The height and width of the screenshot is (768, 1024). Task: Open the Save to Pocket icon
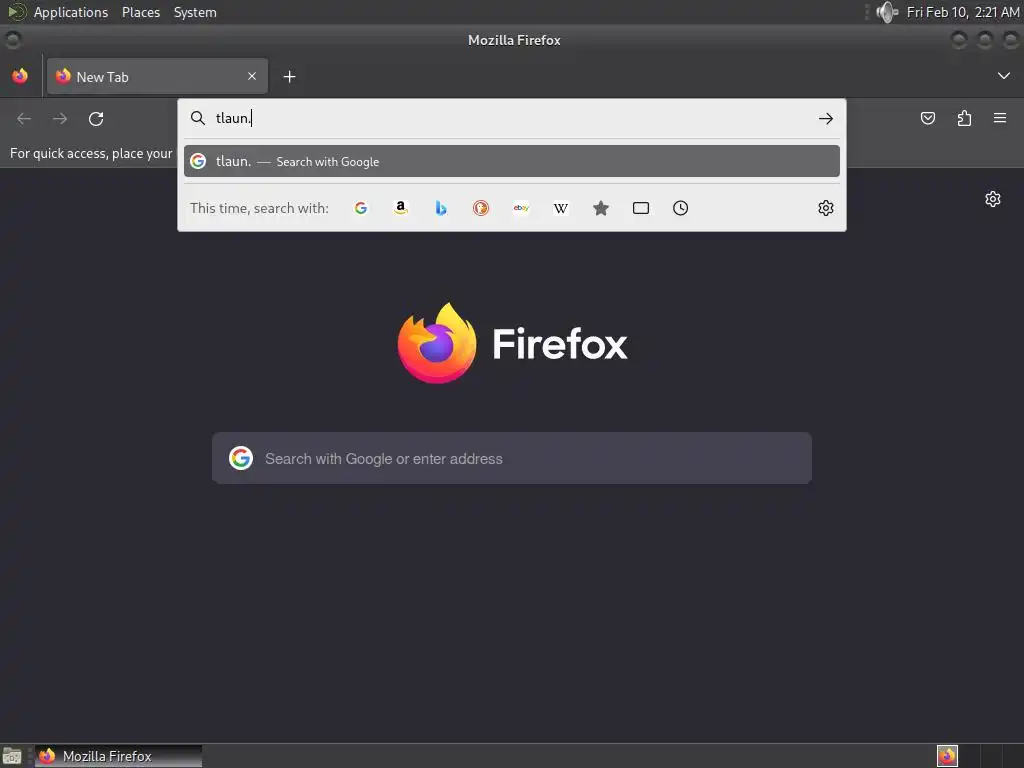coord(927,118)
